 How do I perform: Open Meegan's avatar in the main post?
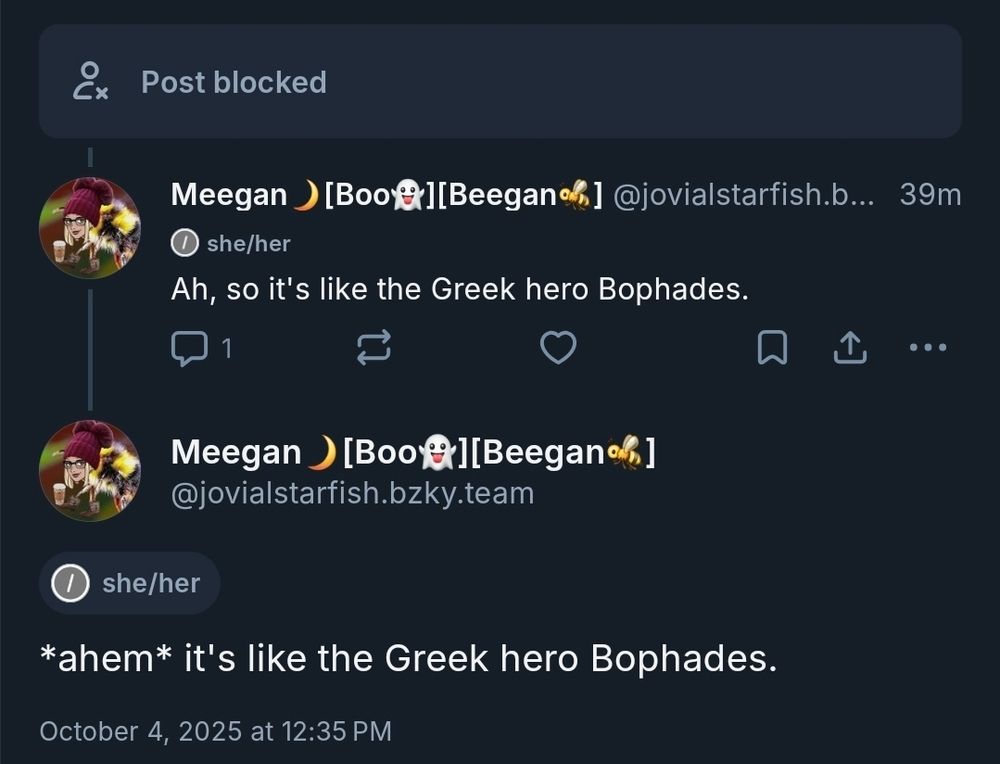click(x=89, y=470)
